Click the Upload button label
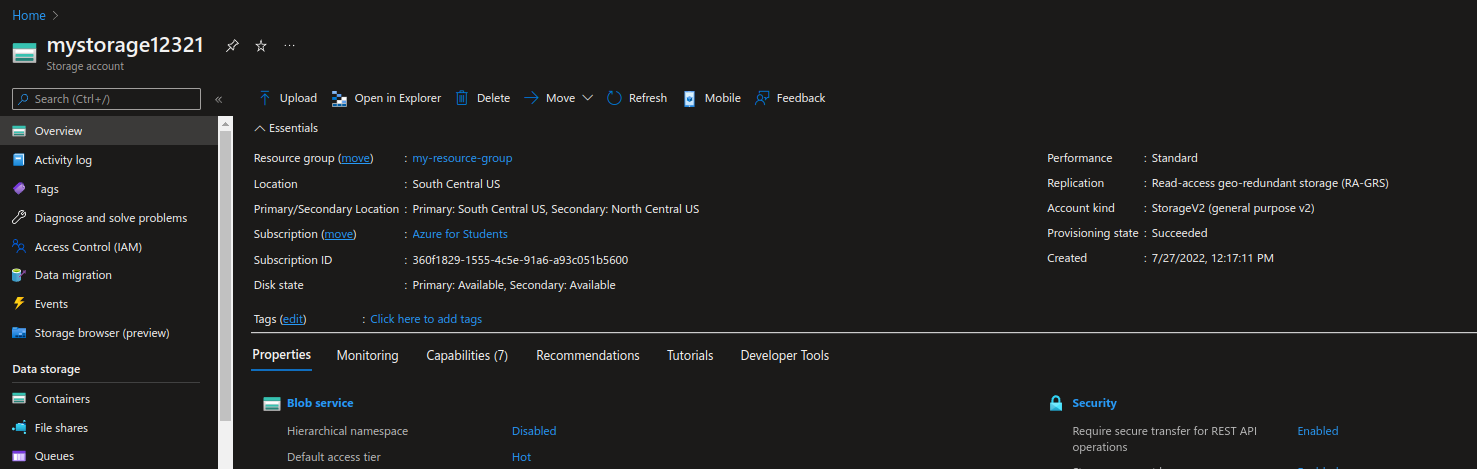The width and height of the screenshot is (1477, 469). click(x=298, y=98)
